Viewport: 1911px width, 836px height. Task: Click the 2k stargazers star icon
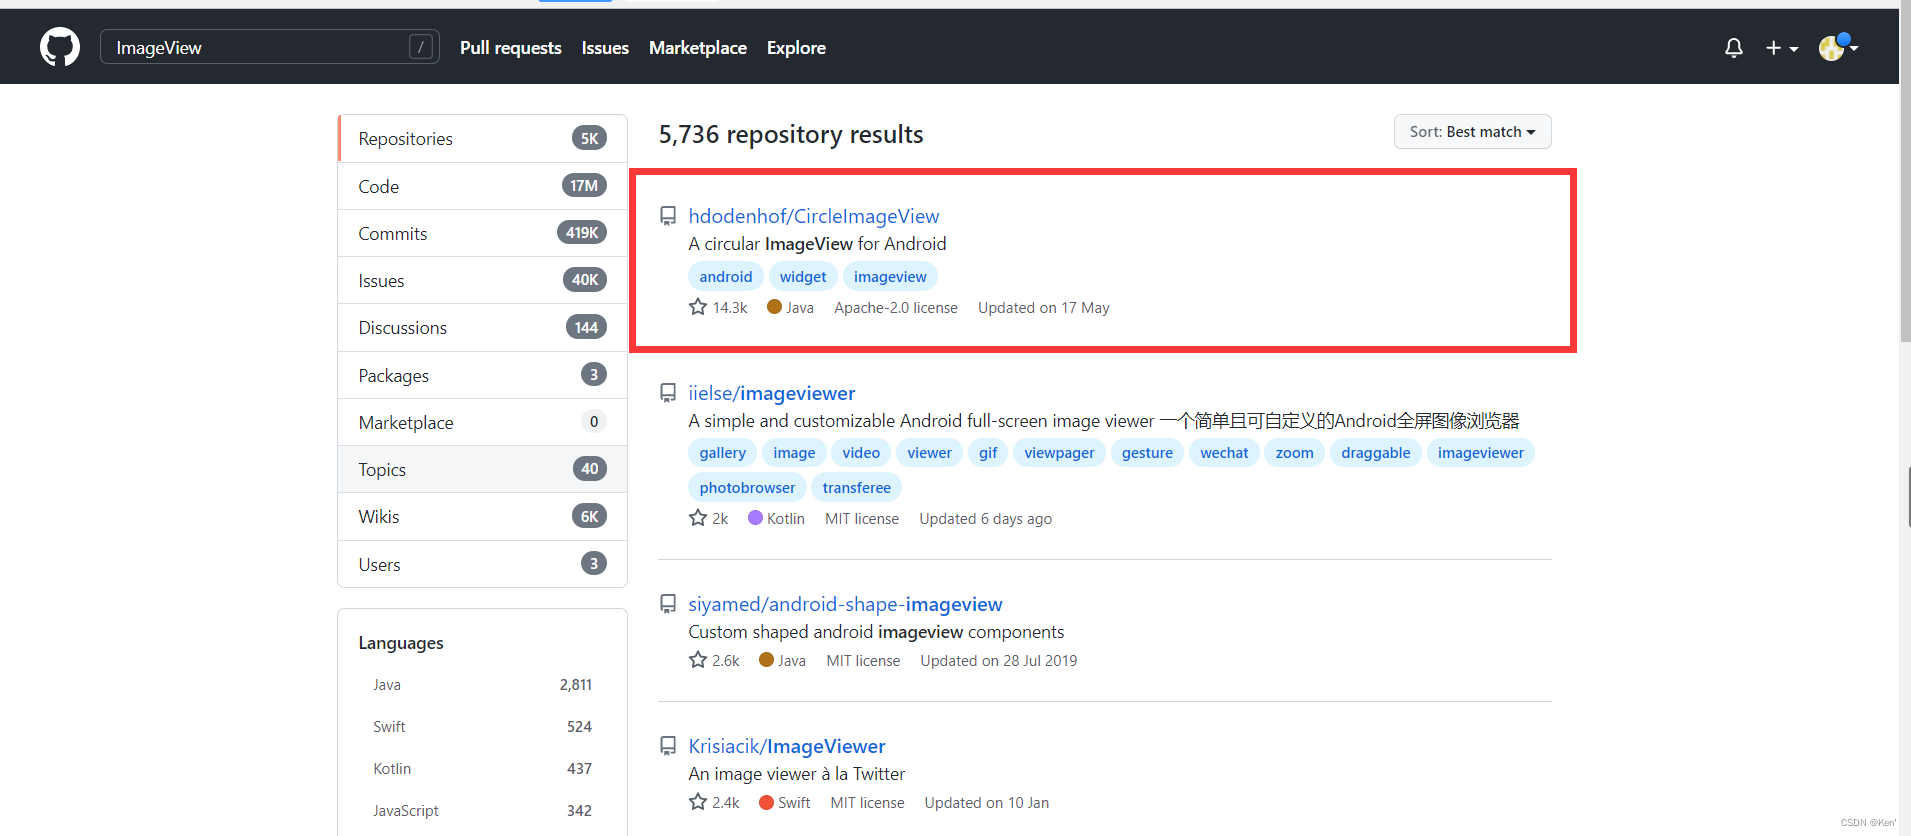tap(698, 518)
